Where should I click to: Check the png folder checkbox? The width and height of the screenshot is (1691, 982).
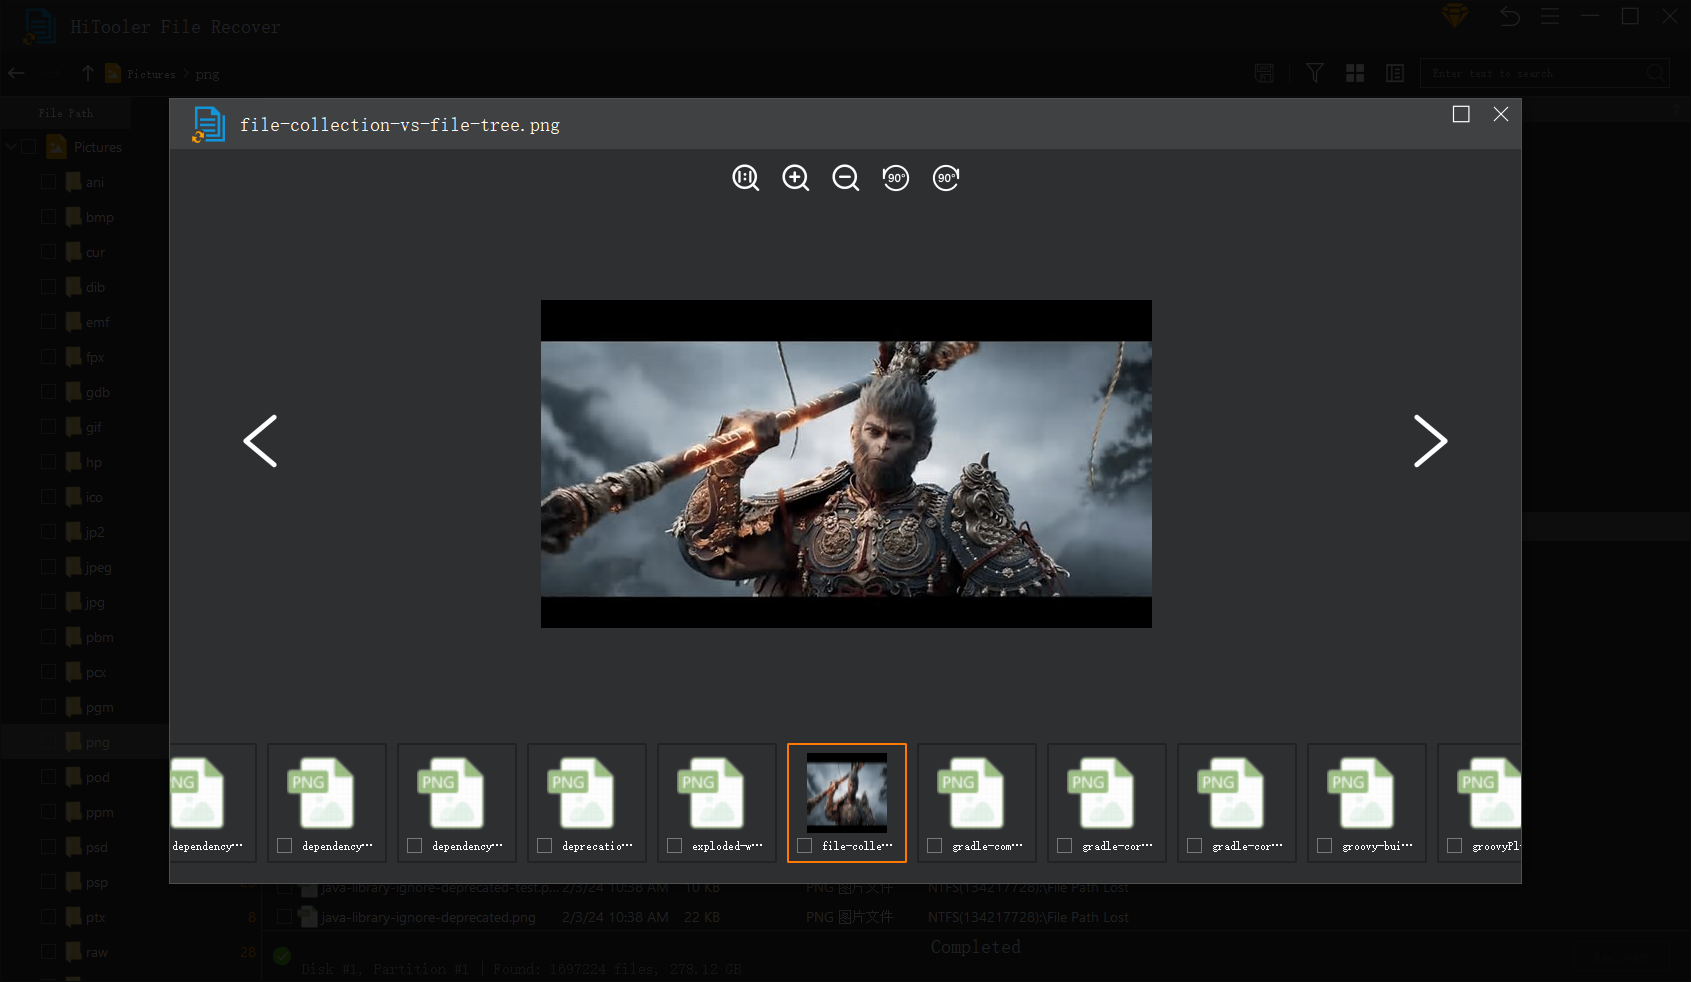(x=47, y=741)
